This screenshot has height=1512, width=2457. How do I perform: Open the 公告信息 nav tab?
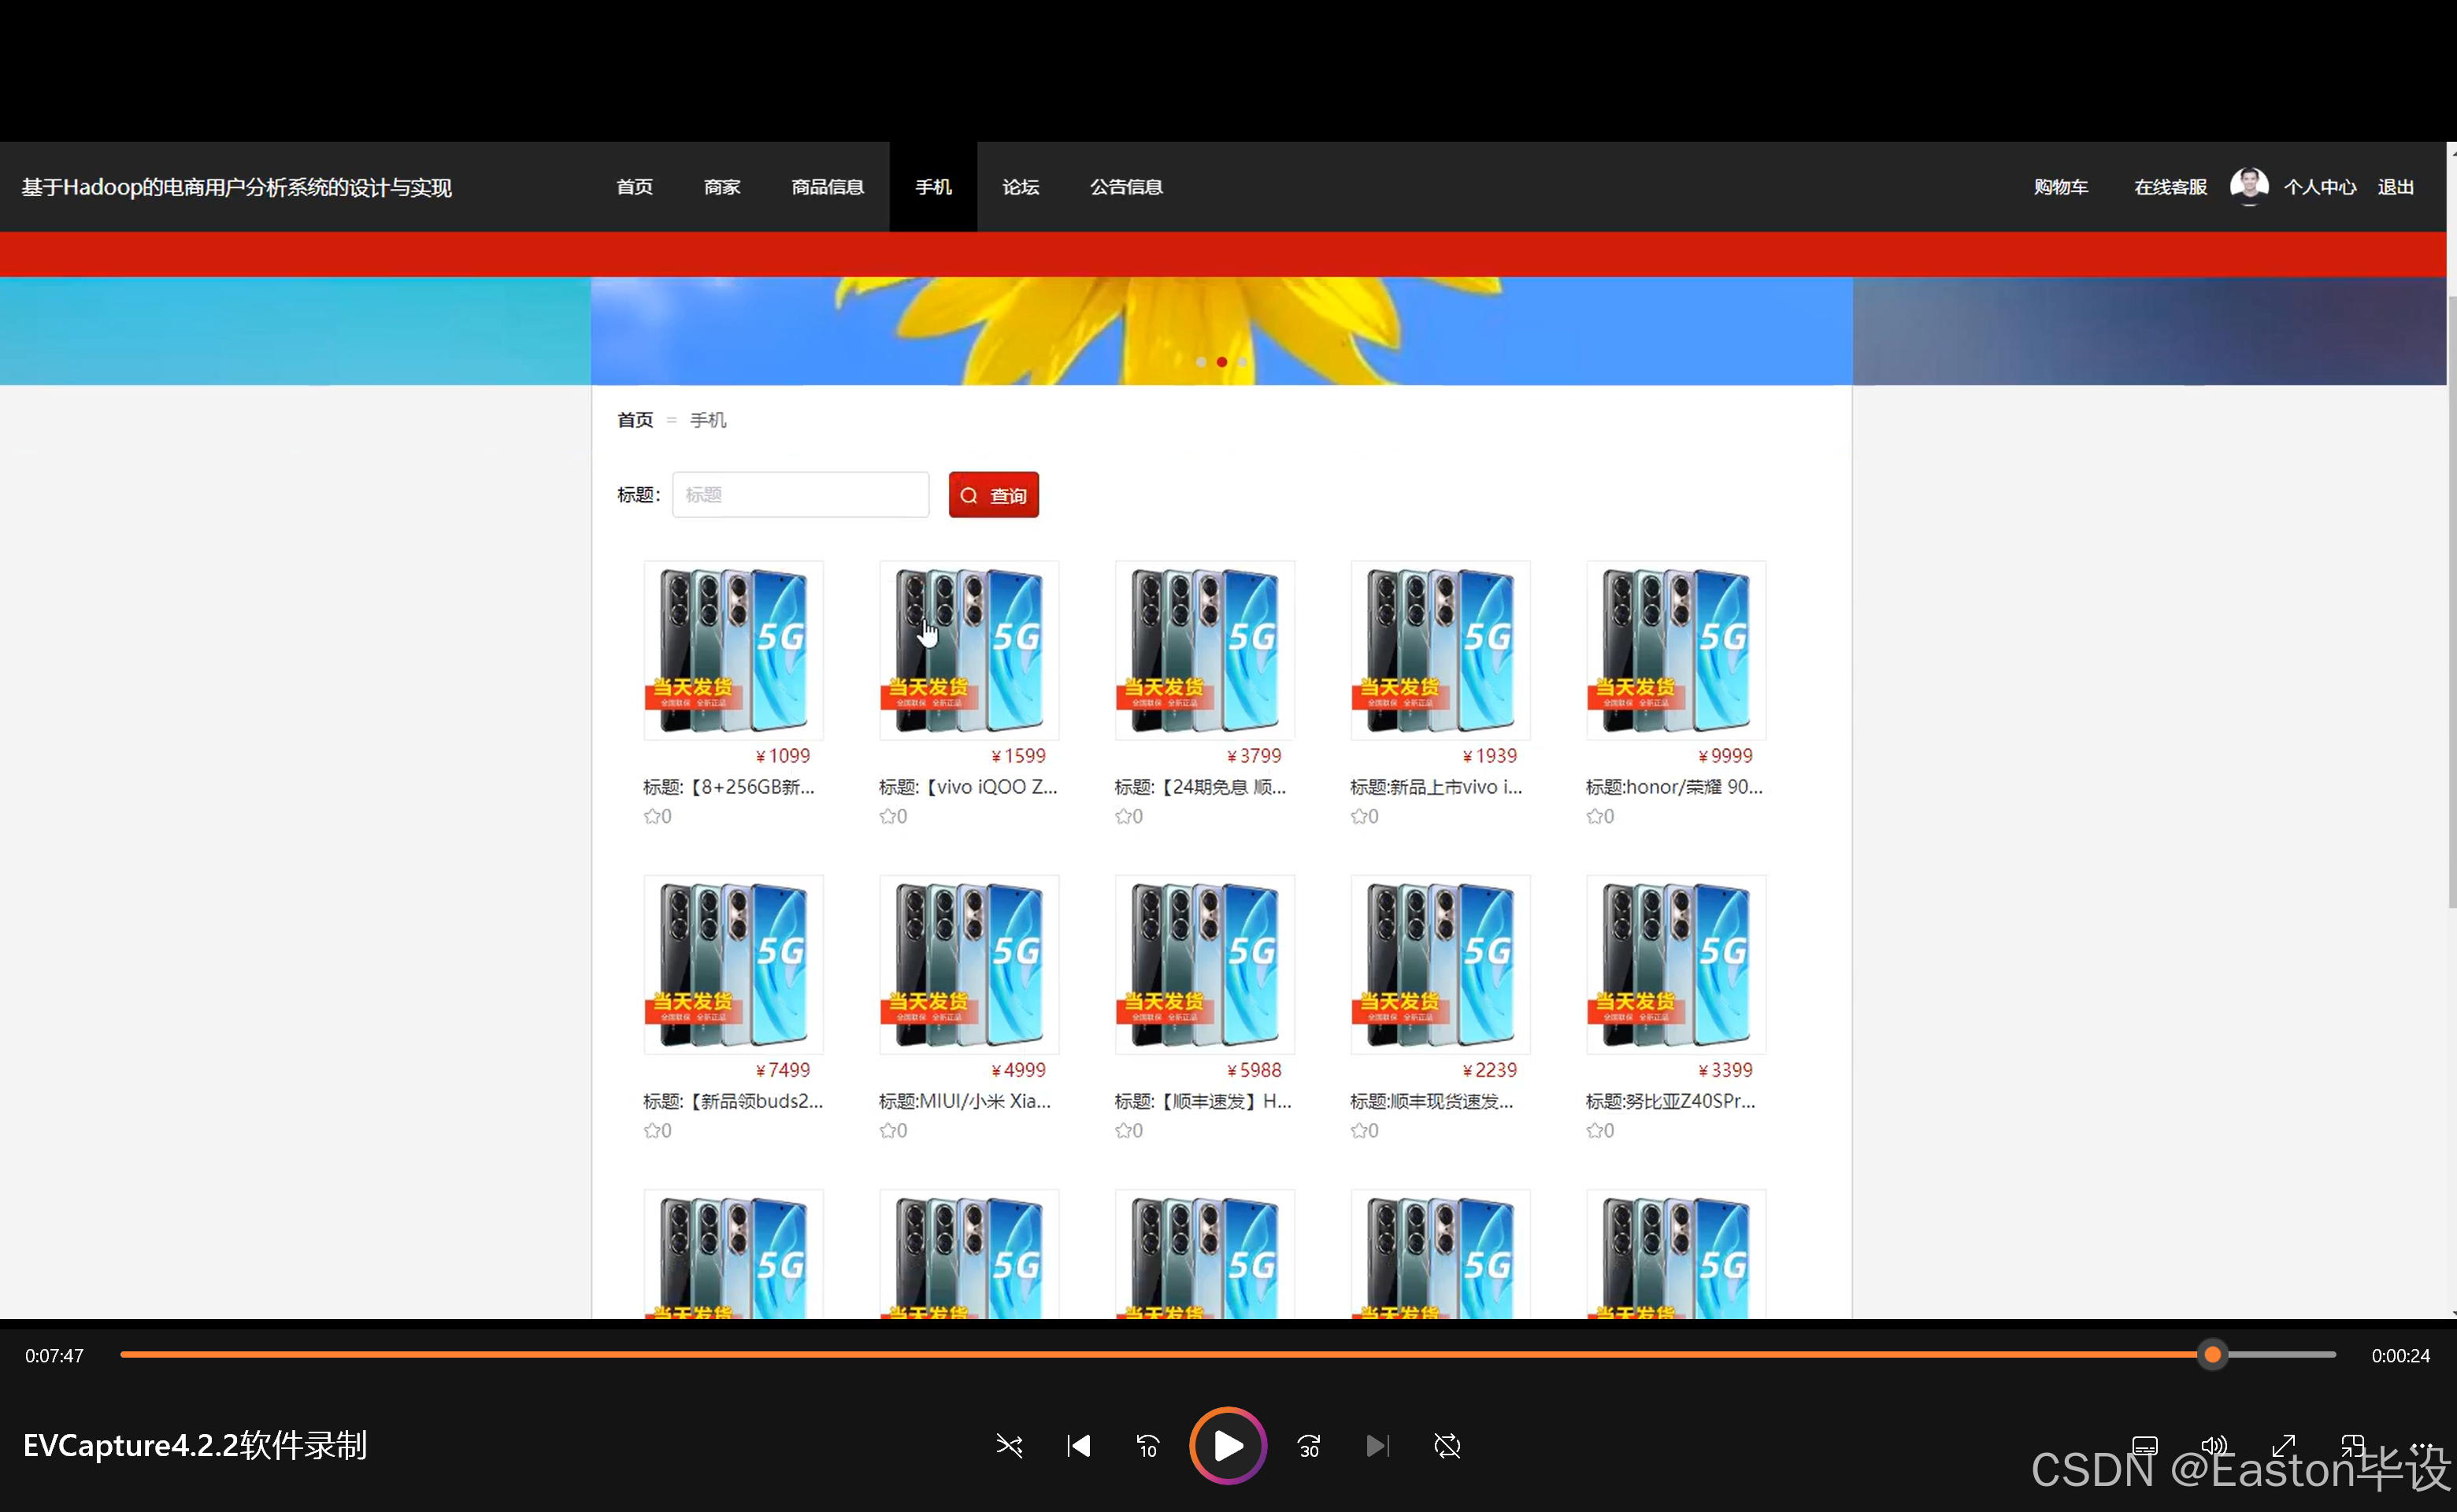click(1126, 187)
